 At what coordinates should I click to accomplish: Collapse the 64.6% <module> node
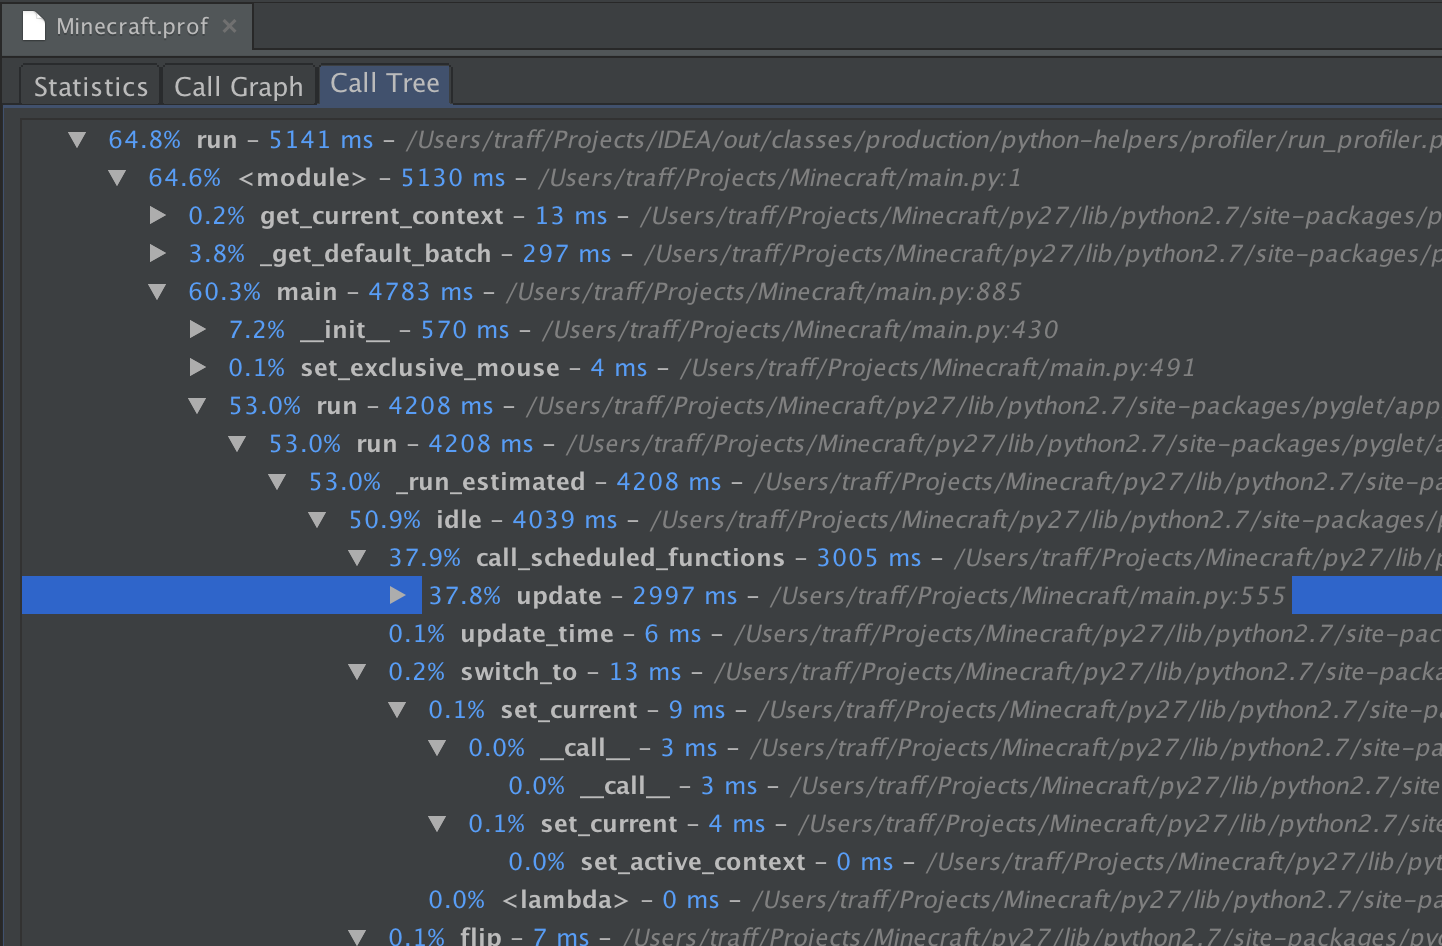coord(117,178)
